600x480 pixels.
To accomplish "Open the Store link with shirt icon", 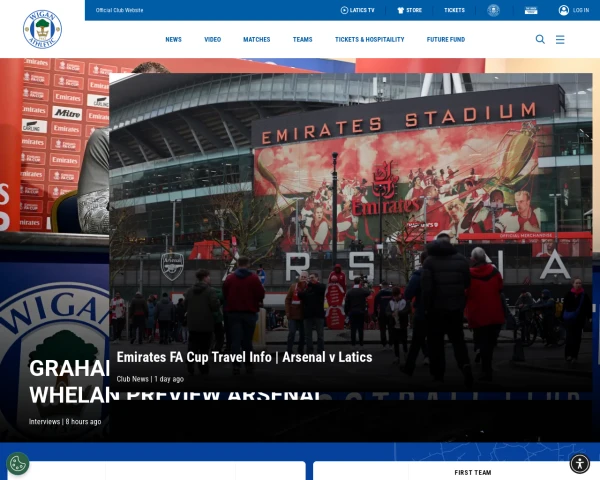I will [x=409, y=10].
